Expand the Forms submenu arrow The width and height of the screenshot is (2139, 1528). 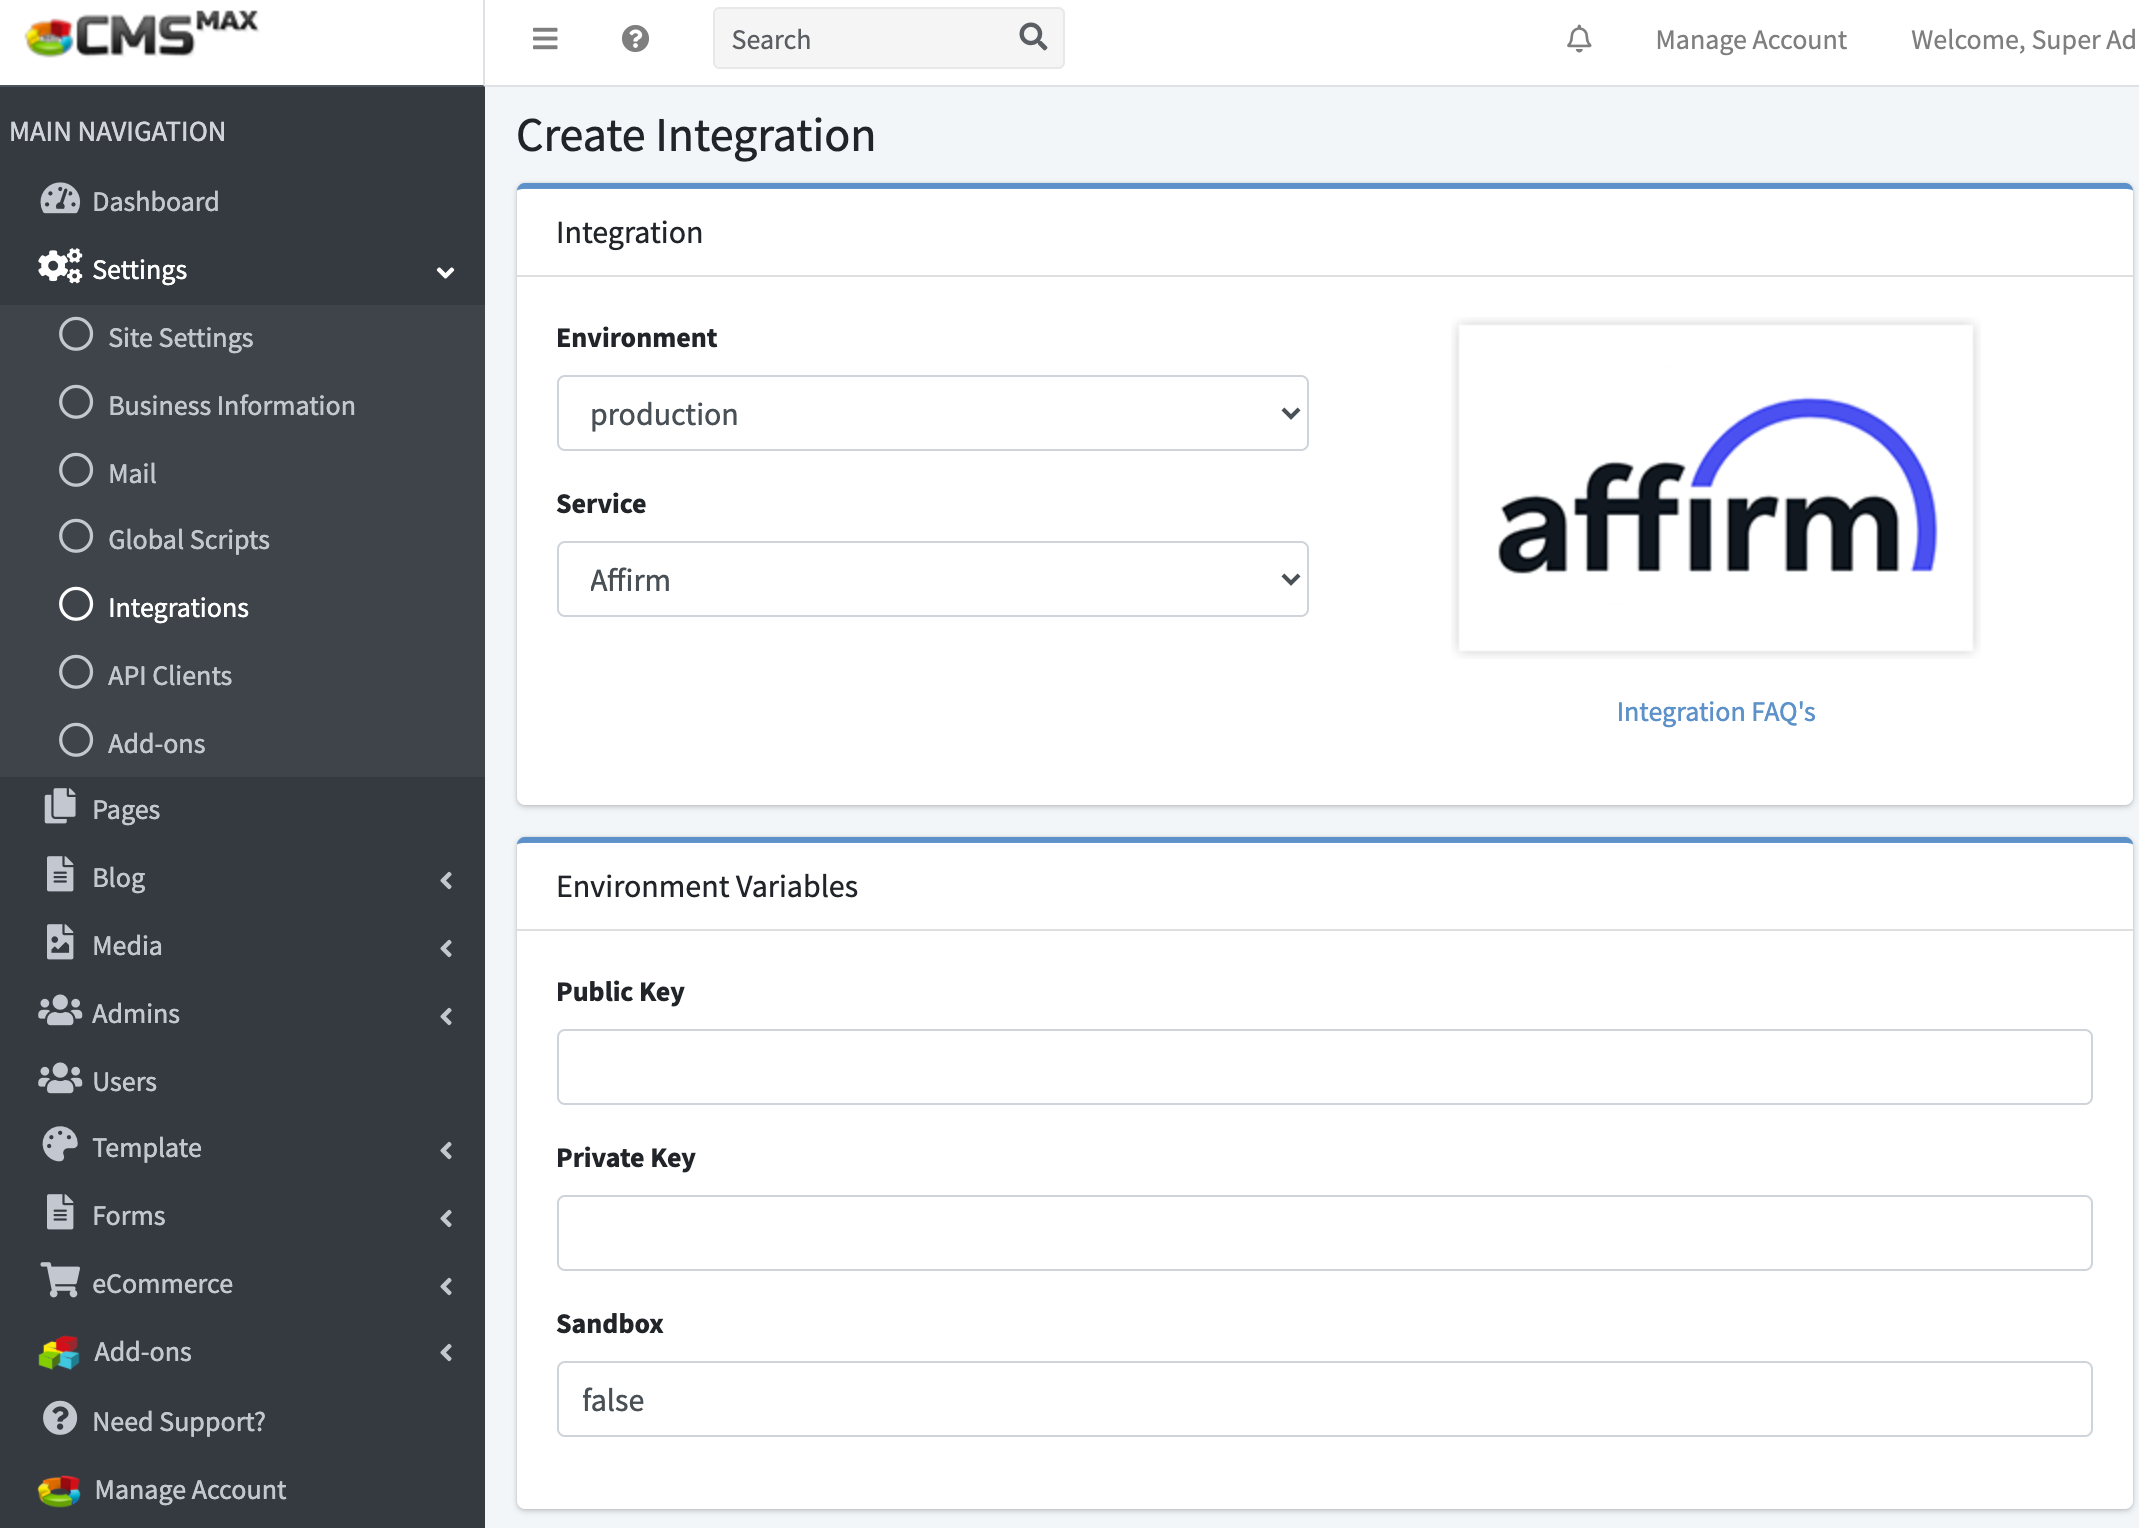(x=446, y=1218)
